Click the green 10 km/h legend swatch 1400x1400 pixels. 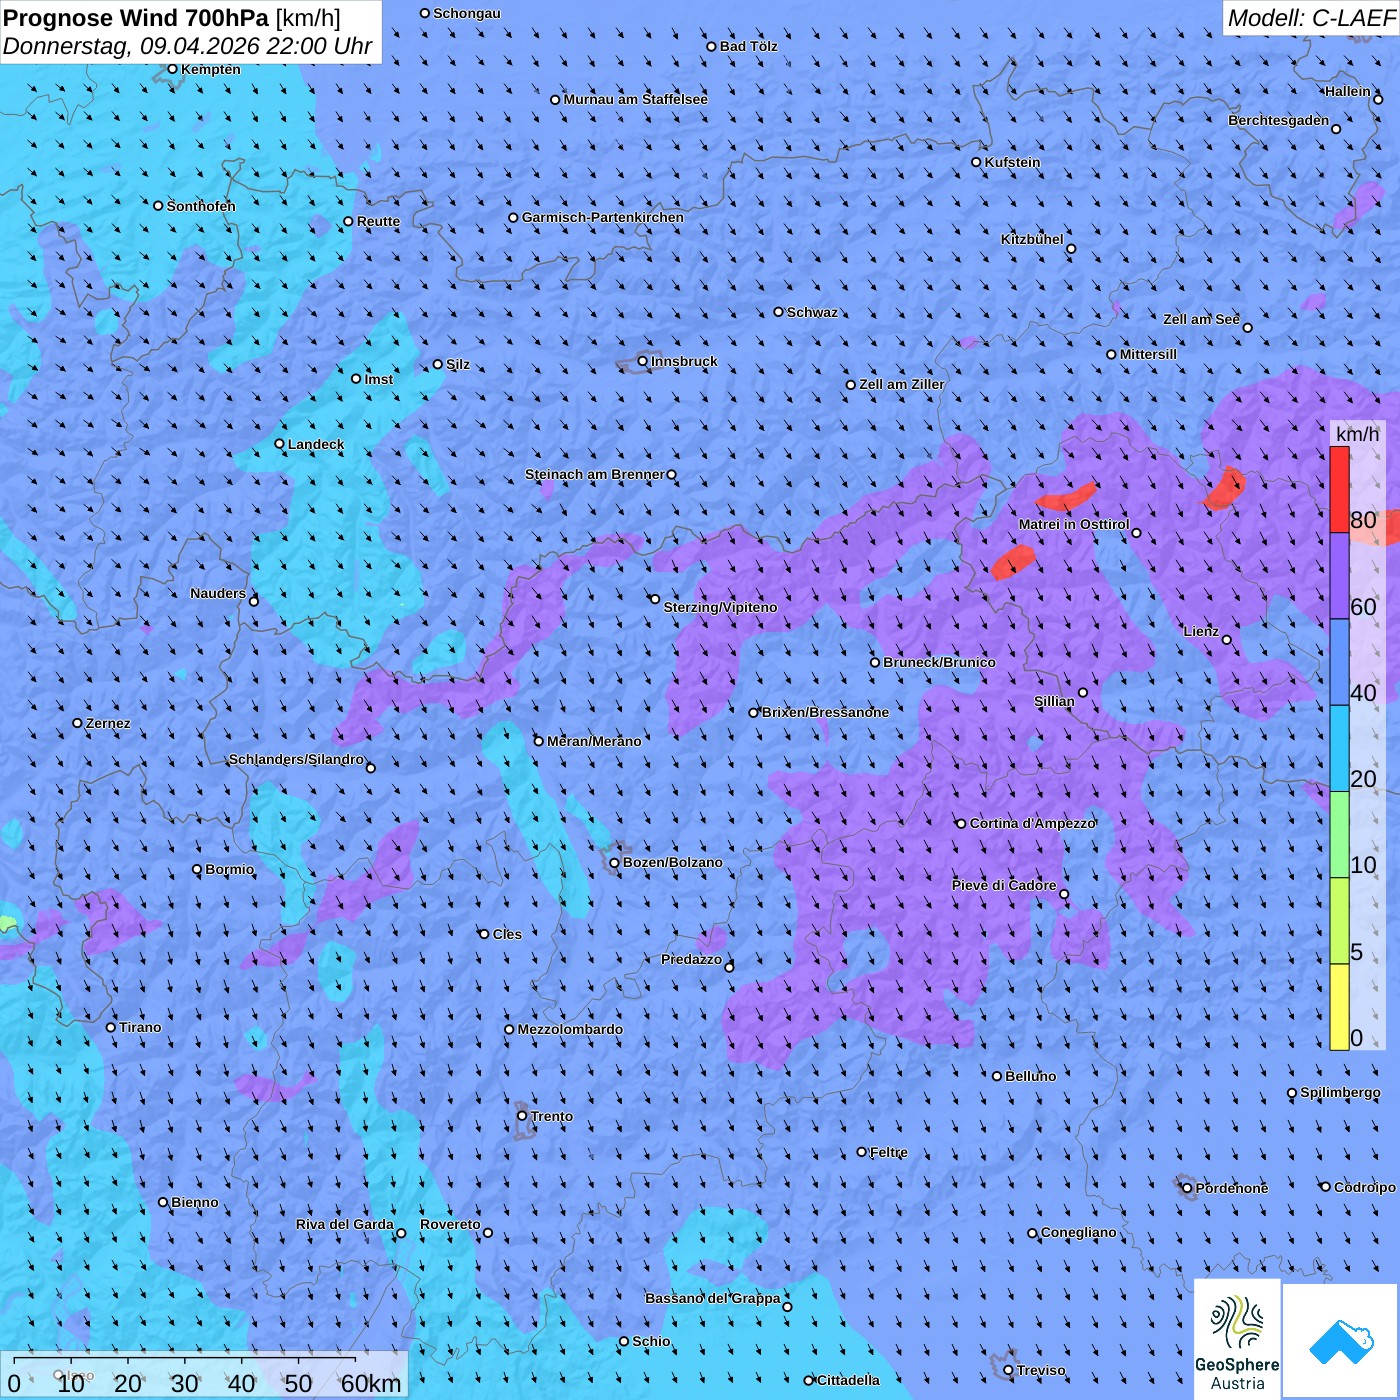point(1339,835)
